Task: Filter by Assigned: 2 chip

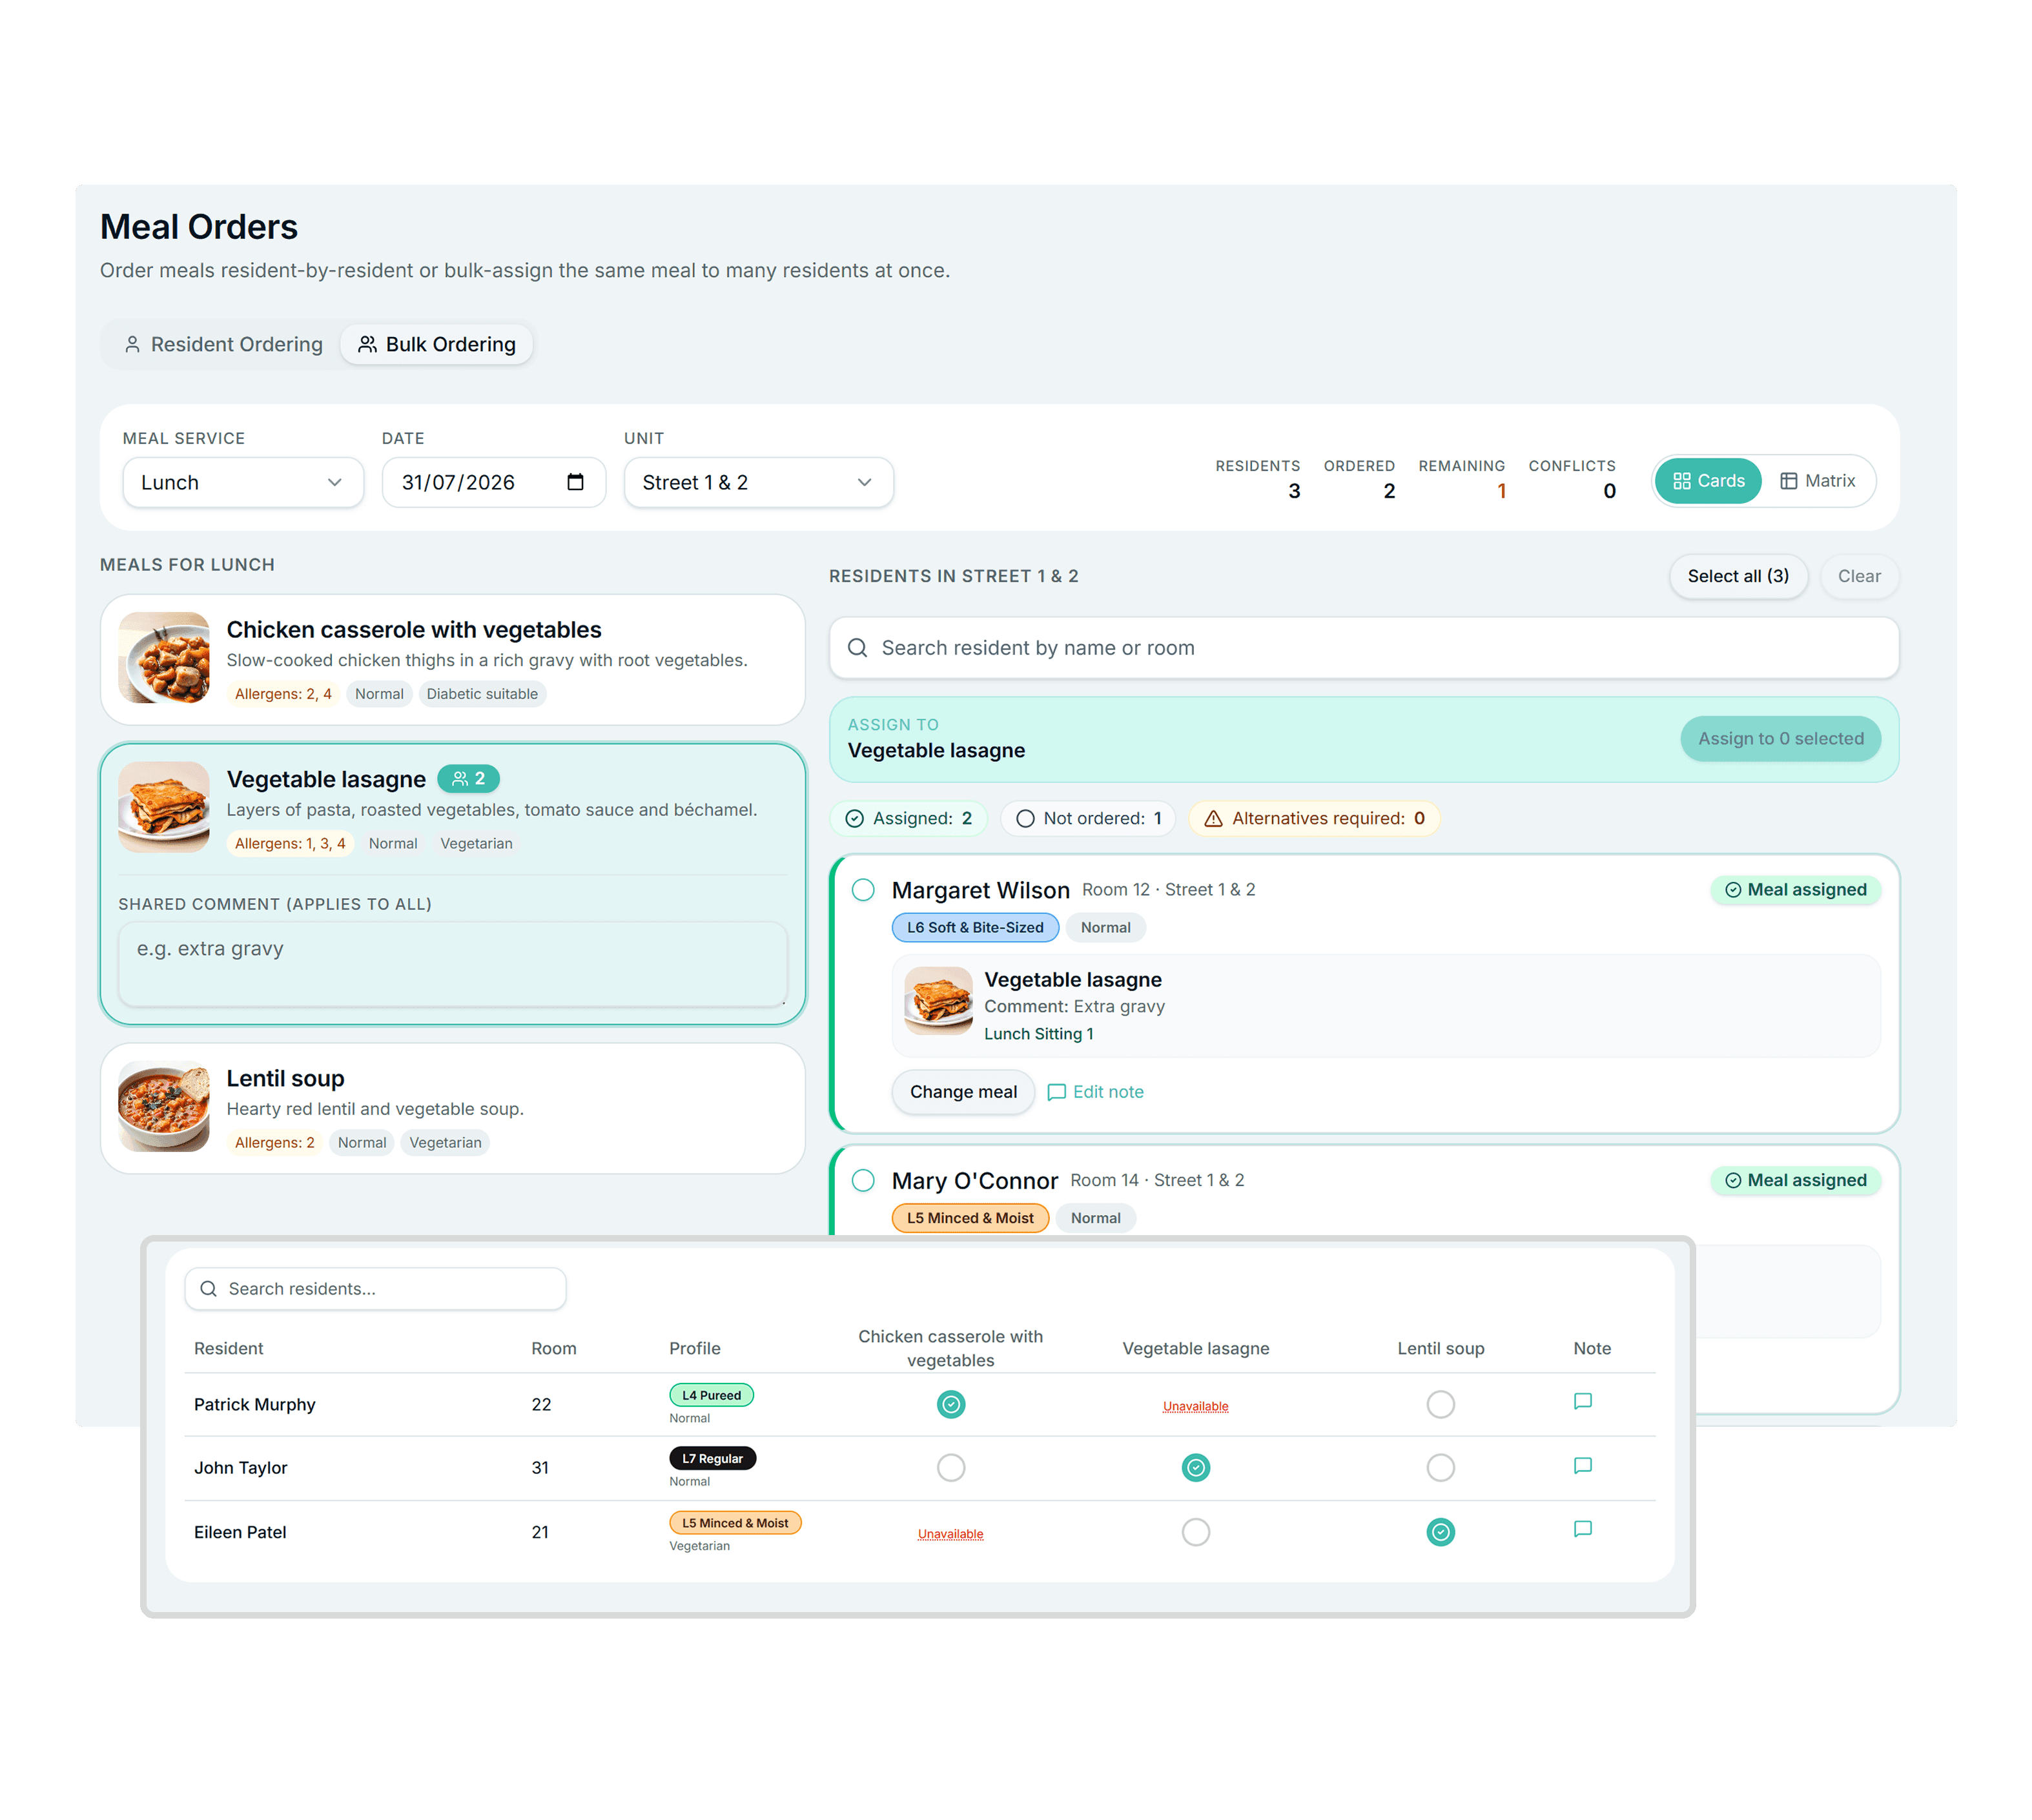Action: tap(909, 818)
